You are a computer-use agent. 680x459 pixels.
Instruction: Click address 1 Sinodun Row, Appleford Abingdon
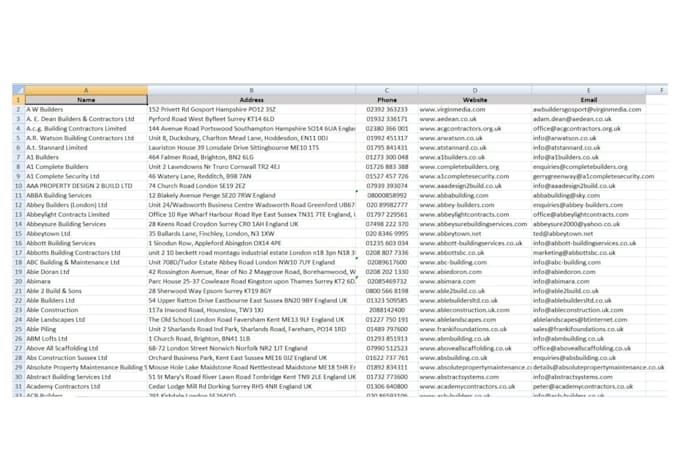point(252,243)
